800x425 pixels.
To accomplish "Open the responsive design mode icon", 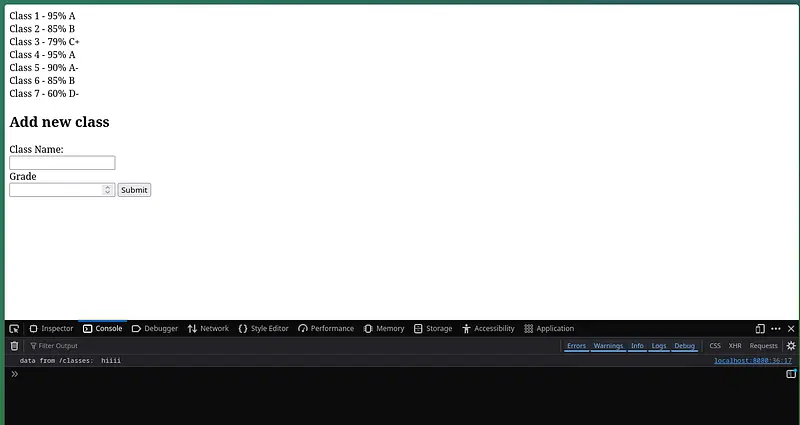I will [760, 328].
